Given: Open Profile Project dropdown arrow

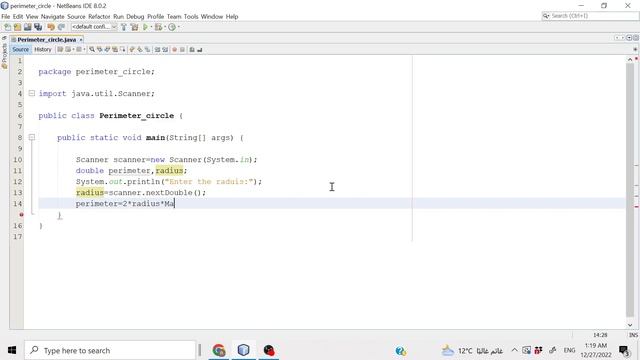Looking at the screenshot, I should click(x=179, y=27).
